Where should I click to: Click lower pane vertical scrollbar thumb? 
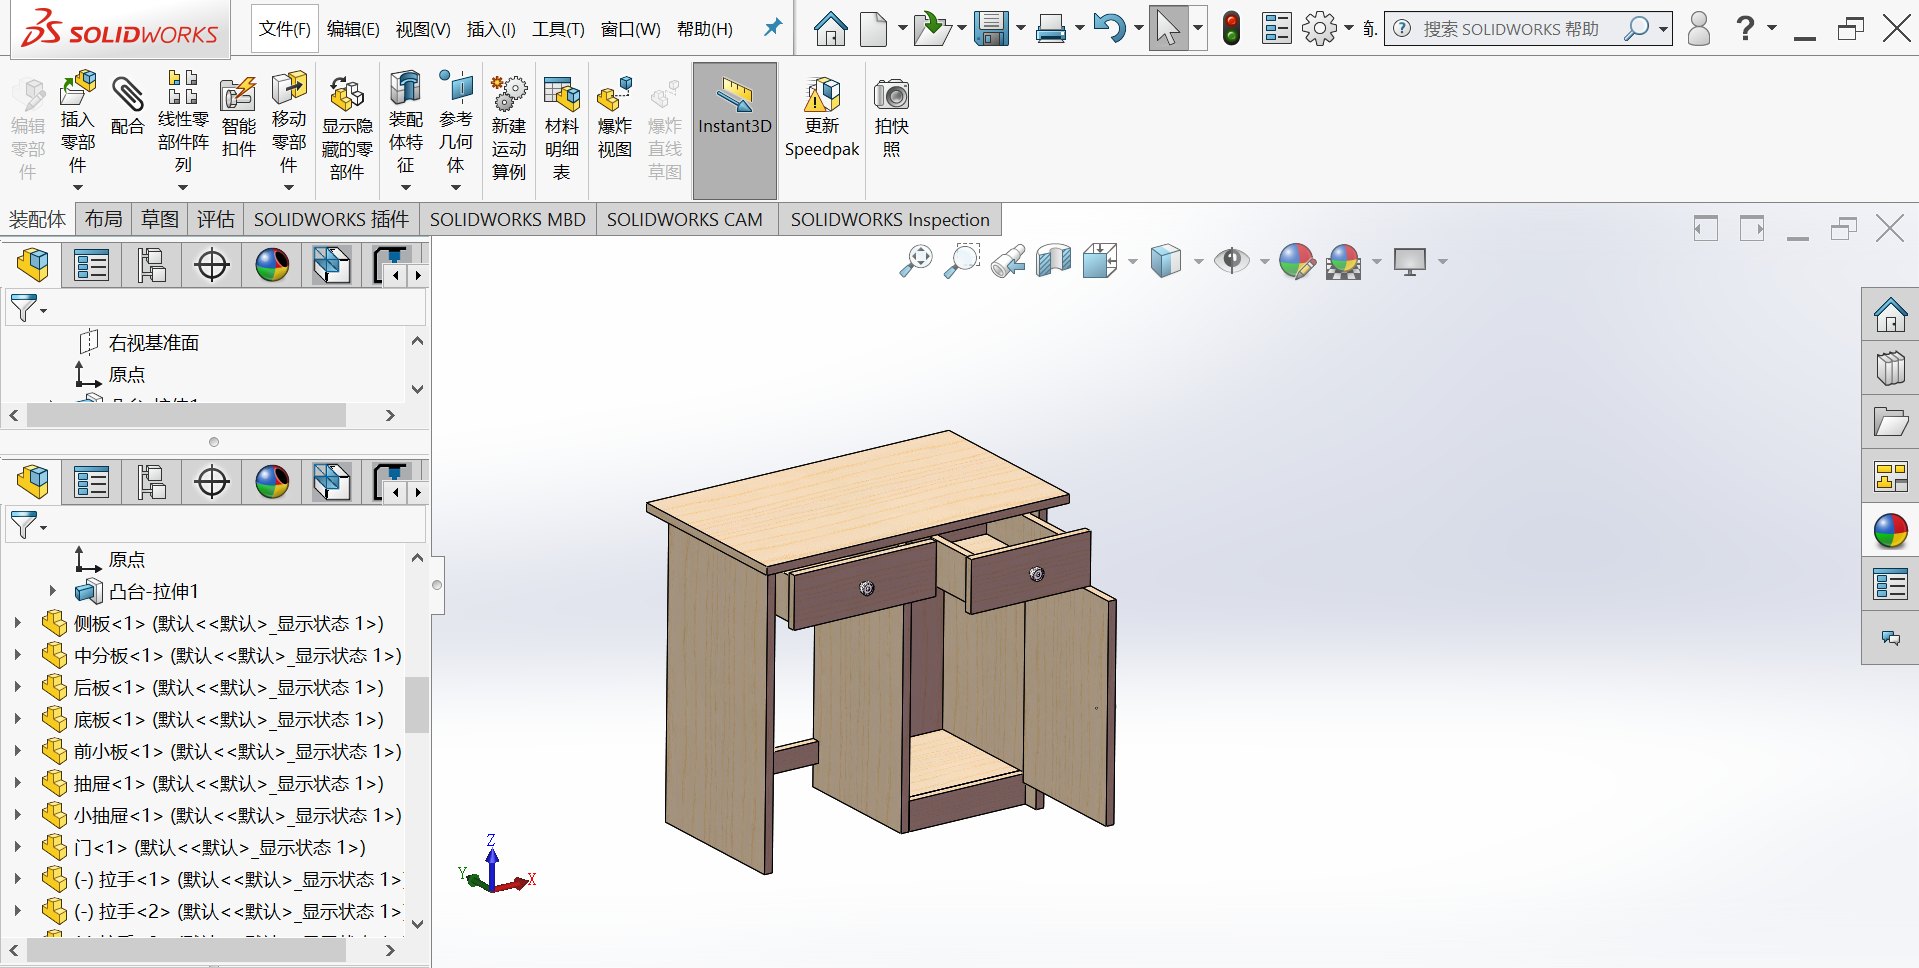(x=417, y=704)
